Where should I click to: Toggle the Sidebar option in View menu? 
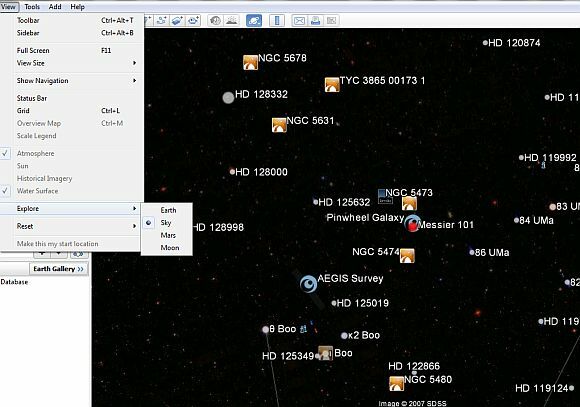point(72,33)
